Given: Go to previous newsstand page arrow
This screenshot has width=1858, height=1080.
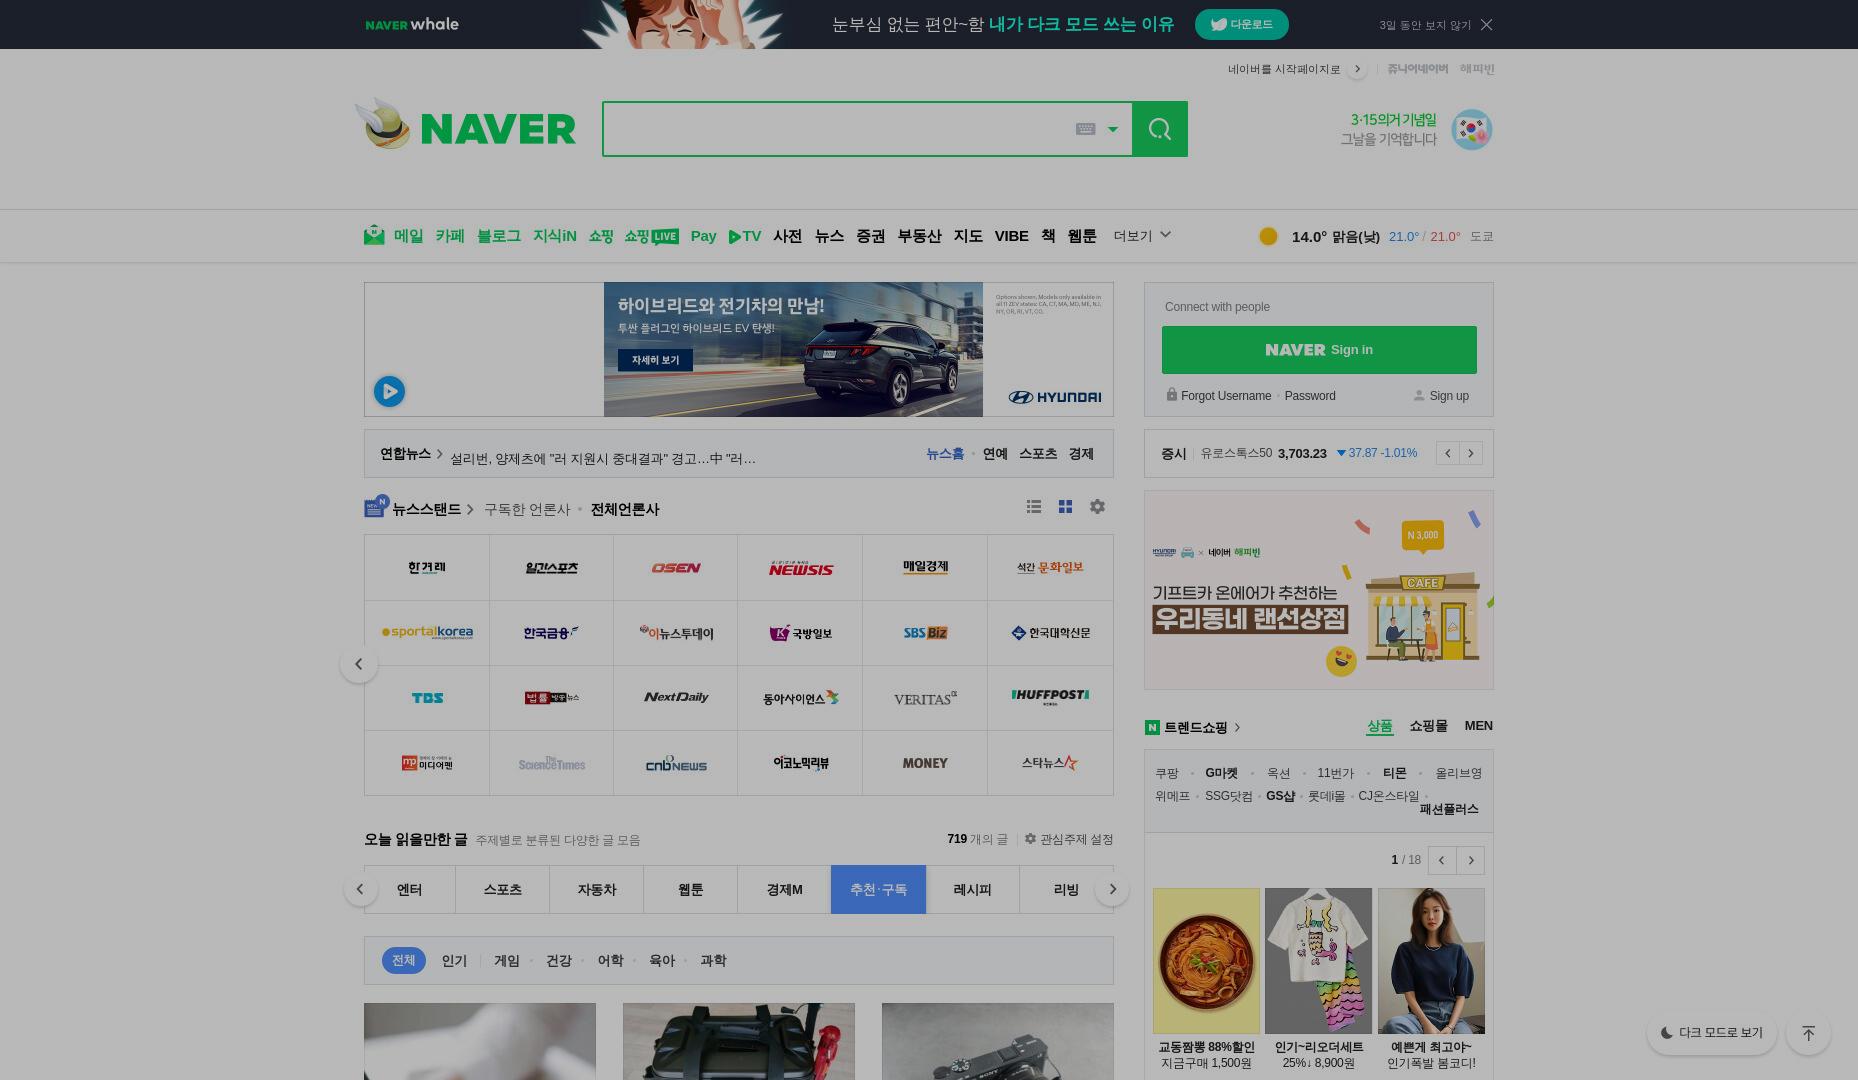Looking at the screenshot, I should pyautogui.click(x=359, y=664).
